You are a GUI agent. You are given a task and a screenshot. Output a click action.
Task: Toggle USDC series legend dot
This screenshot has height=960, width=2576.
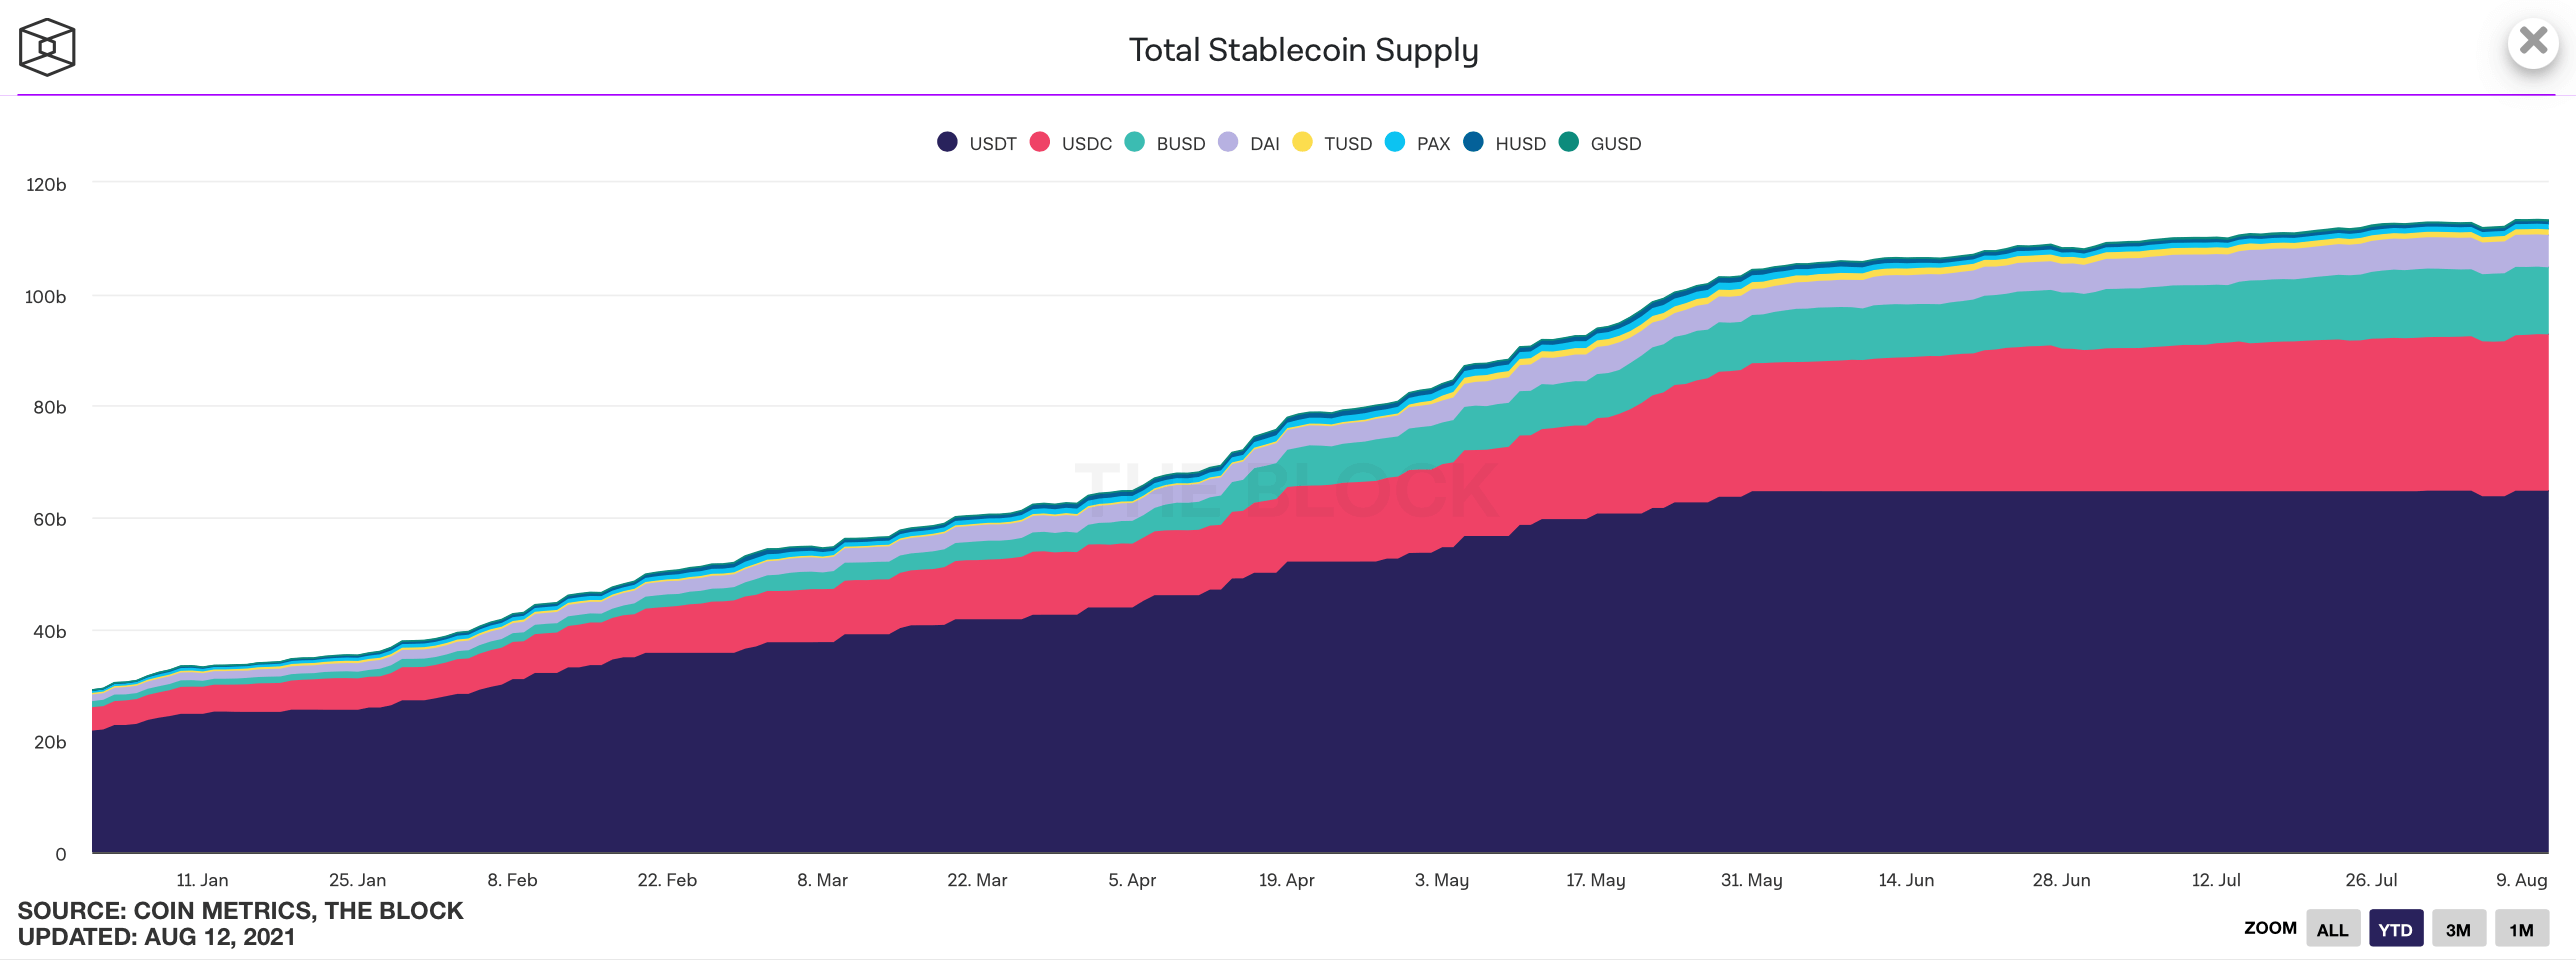(x=1040, y=142)
